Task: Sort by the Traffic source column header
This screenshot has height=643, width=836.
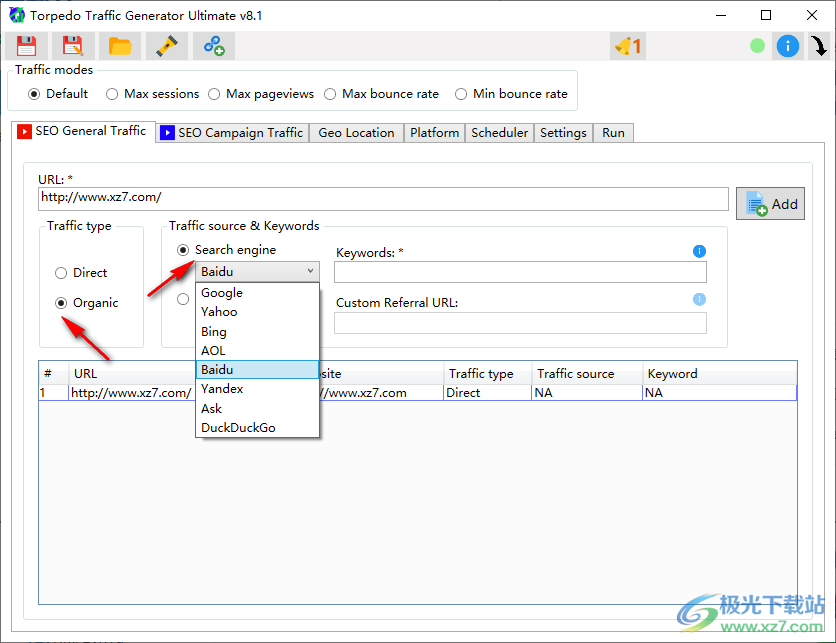Action: pos(587,374)
